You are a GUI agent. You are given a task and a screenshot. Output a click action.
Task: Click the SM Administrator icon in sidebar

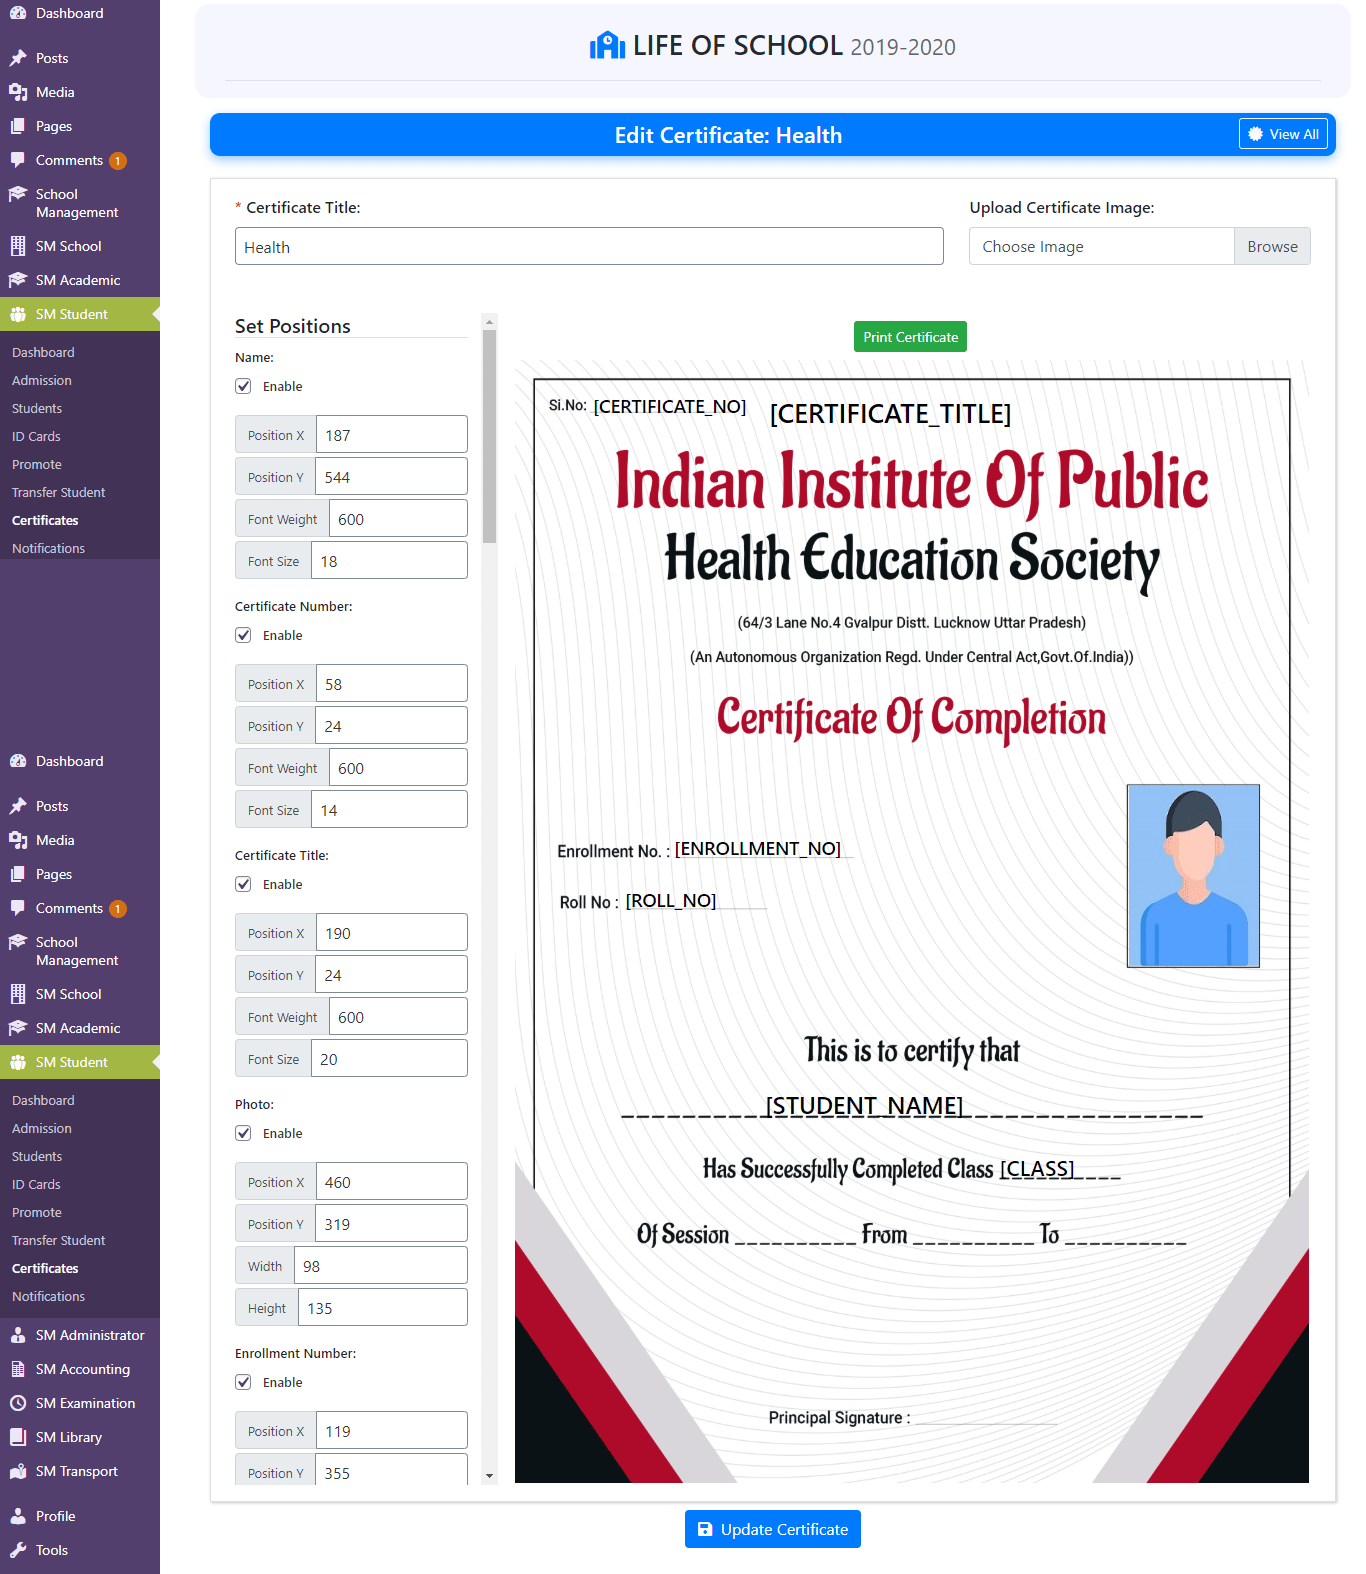coord(18,1335)
